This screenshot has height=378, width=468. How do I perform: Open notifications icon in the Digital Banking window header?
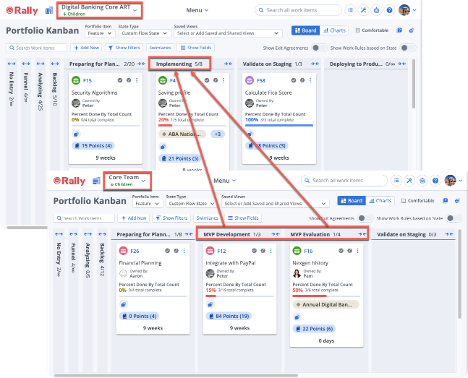(376, 10)
